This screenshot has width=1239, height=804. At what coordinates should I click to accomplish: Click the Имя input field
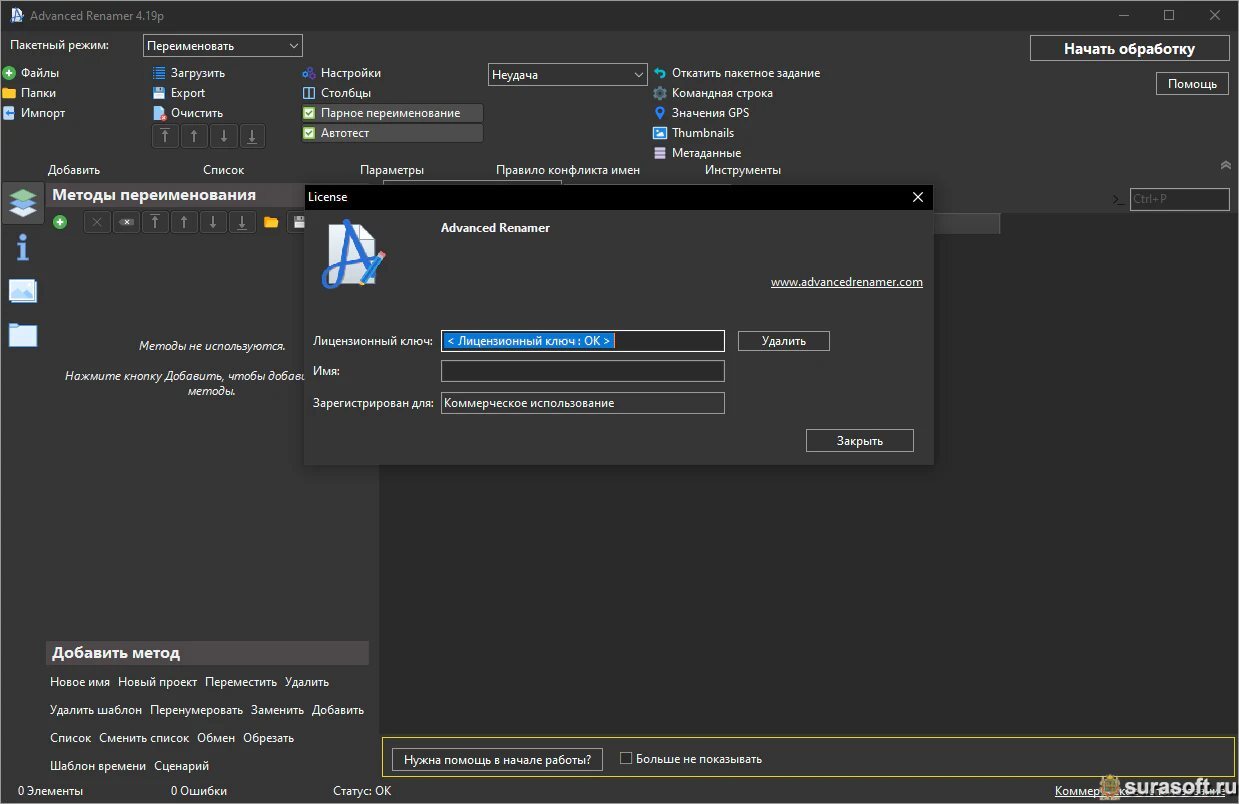pyautogui.click(x=582, y=371)
